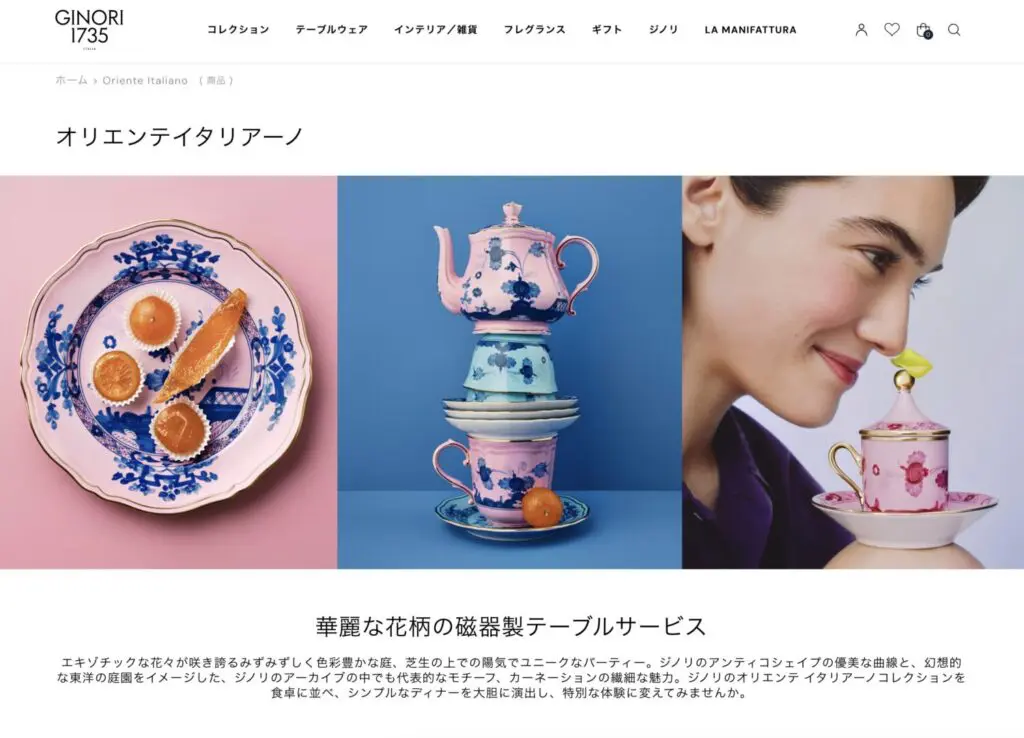This screenshot has width=1024, height=738.
Task: Click the Oriente Italiano breadcrumb
Action: [145, 80]
